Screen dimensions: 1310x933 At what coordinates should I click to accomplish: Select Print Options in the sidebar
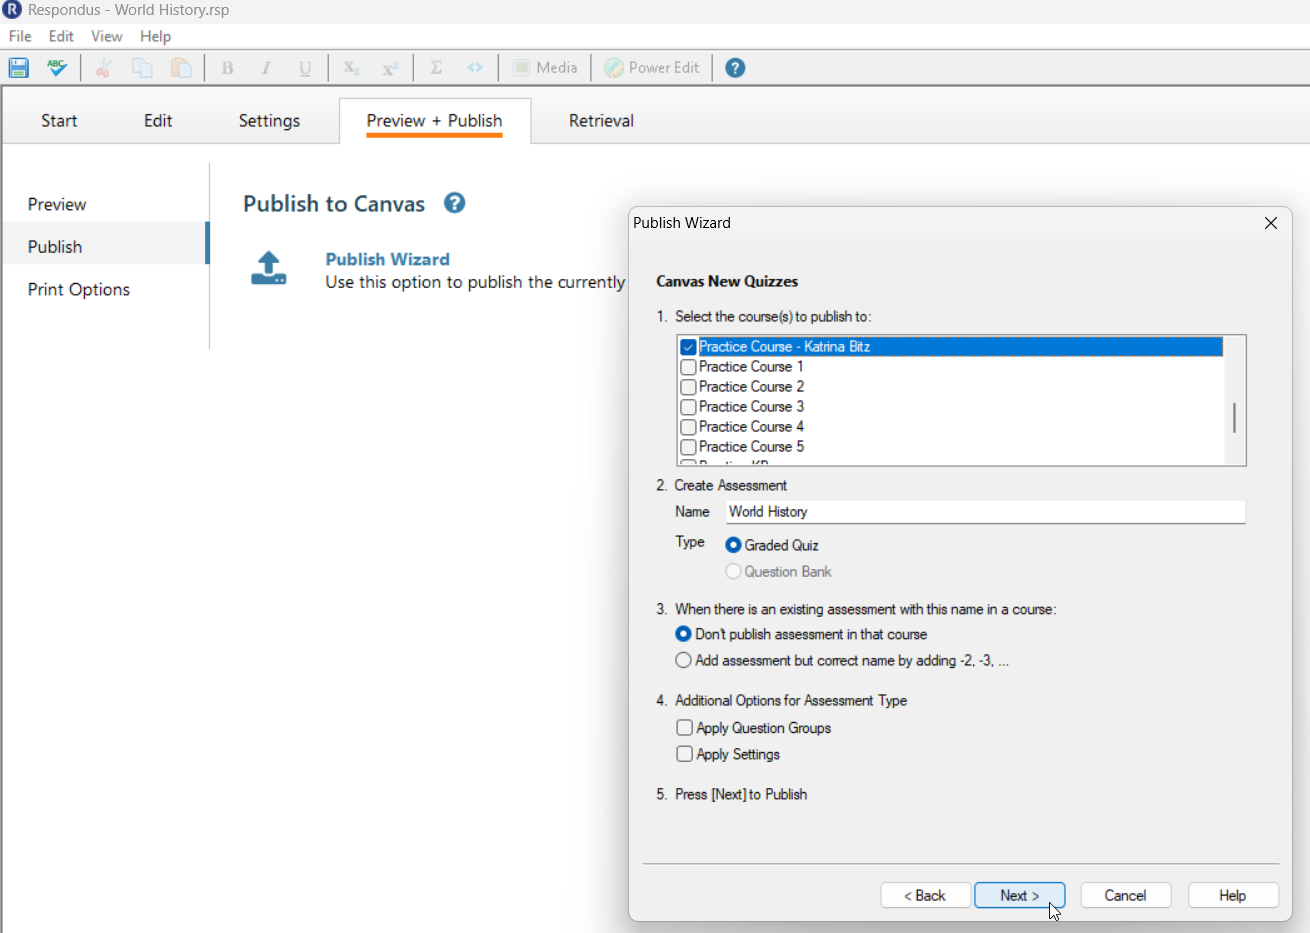(x=78, y=289)
